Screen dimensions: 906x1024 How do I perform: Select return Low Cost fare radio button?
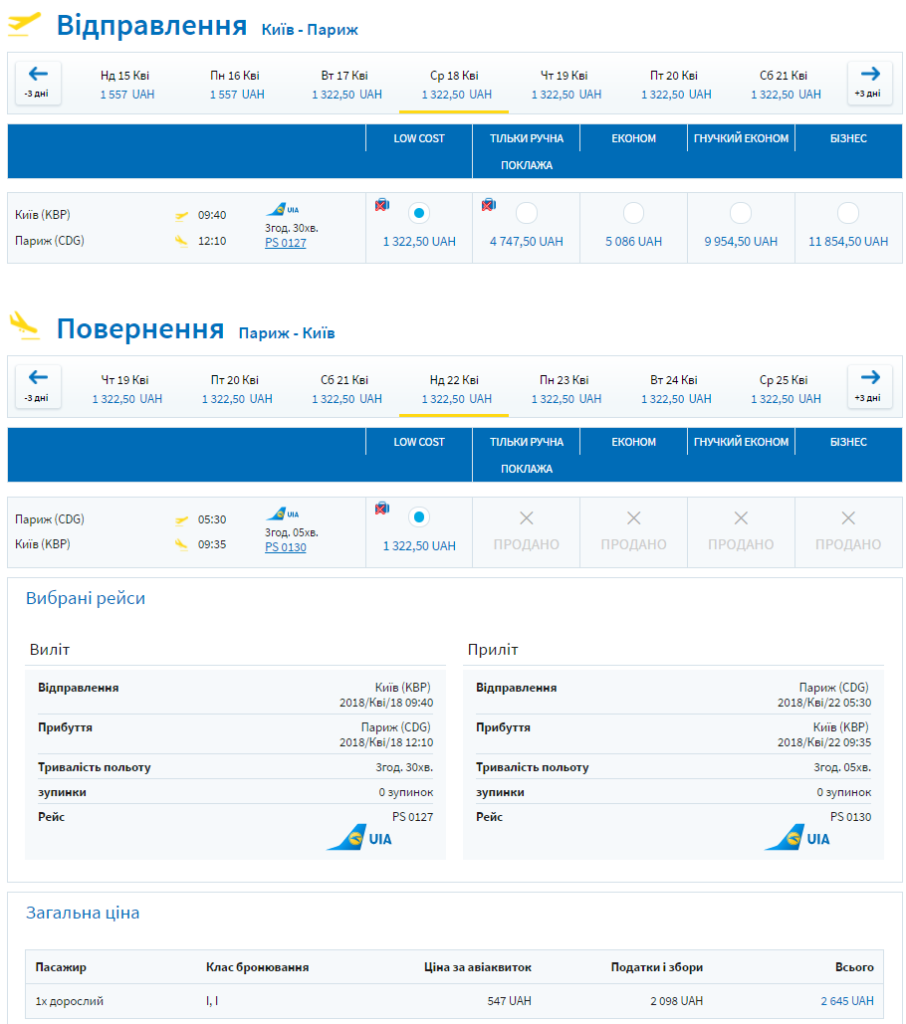tap(419, 517)
